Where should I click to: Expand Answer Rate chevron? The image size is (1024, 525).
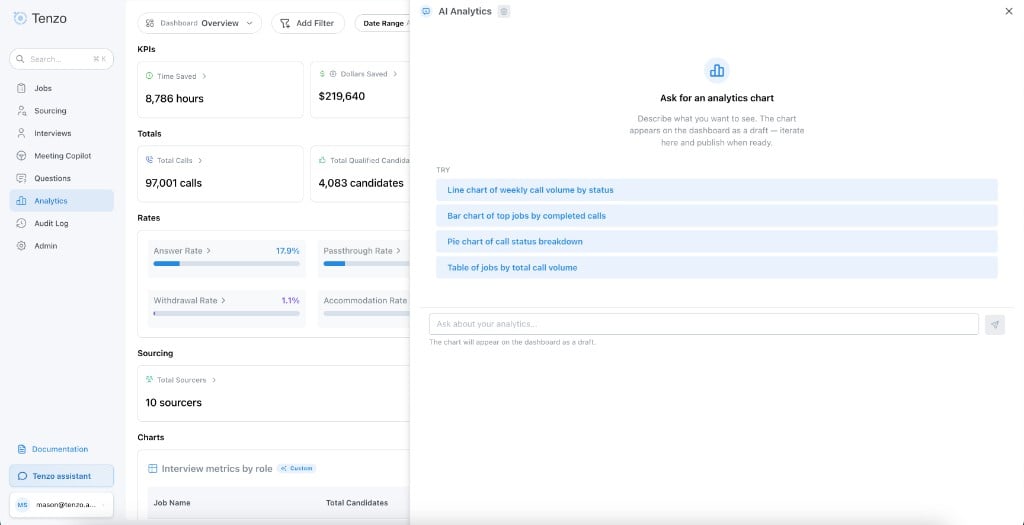pyautogui.click(x=208, y=251)
